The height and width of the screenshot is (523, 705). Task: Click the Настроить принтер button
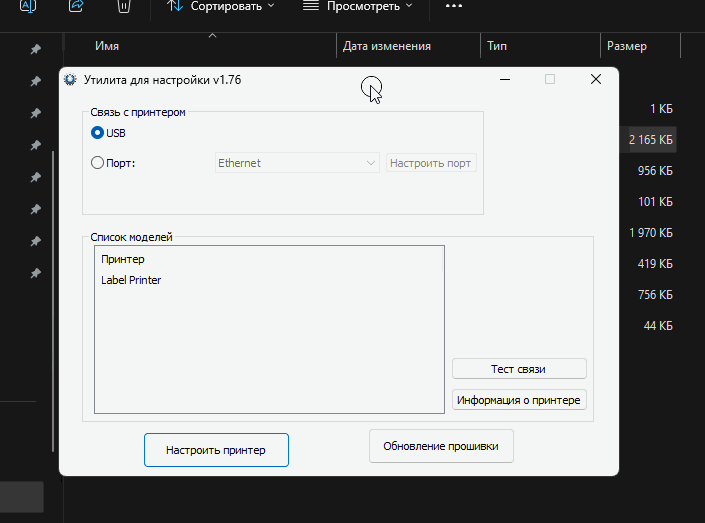216,450
